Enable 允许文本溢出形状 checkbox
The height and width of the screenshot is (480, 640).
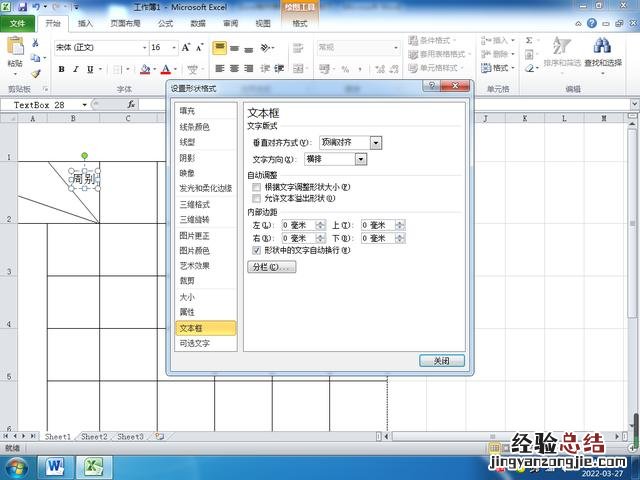(x=257, y=198)
